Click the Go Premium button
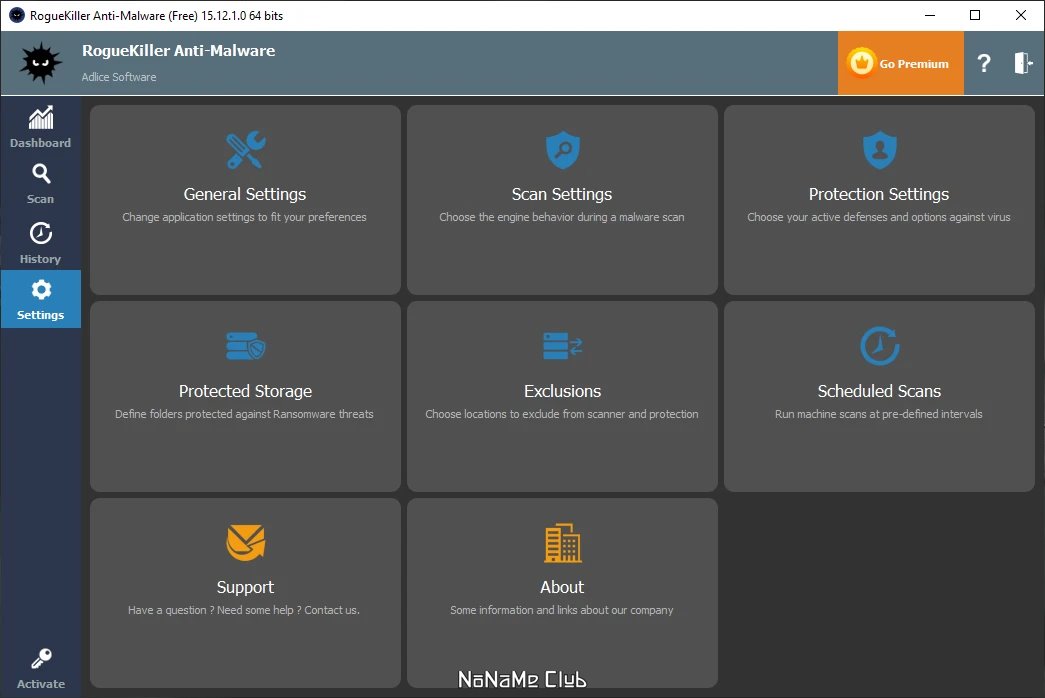The height and width of the screenshot is (698, 1045). (x=900, y=63)
